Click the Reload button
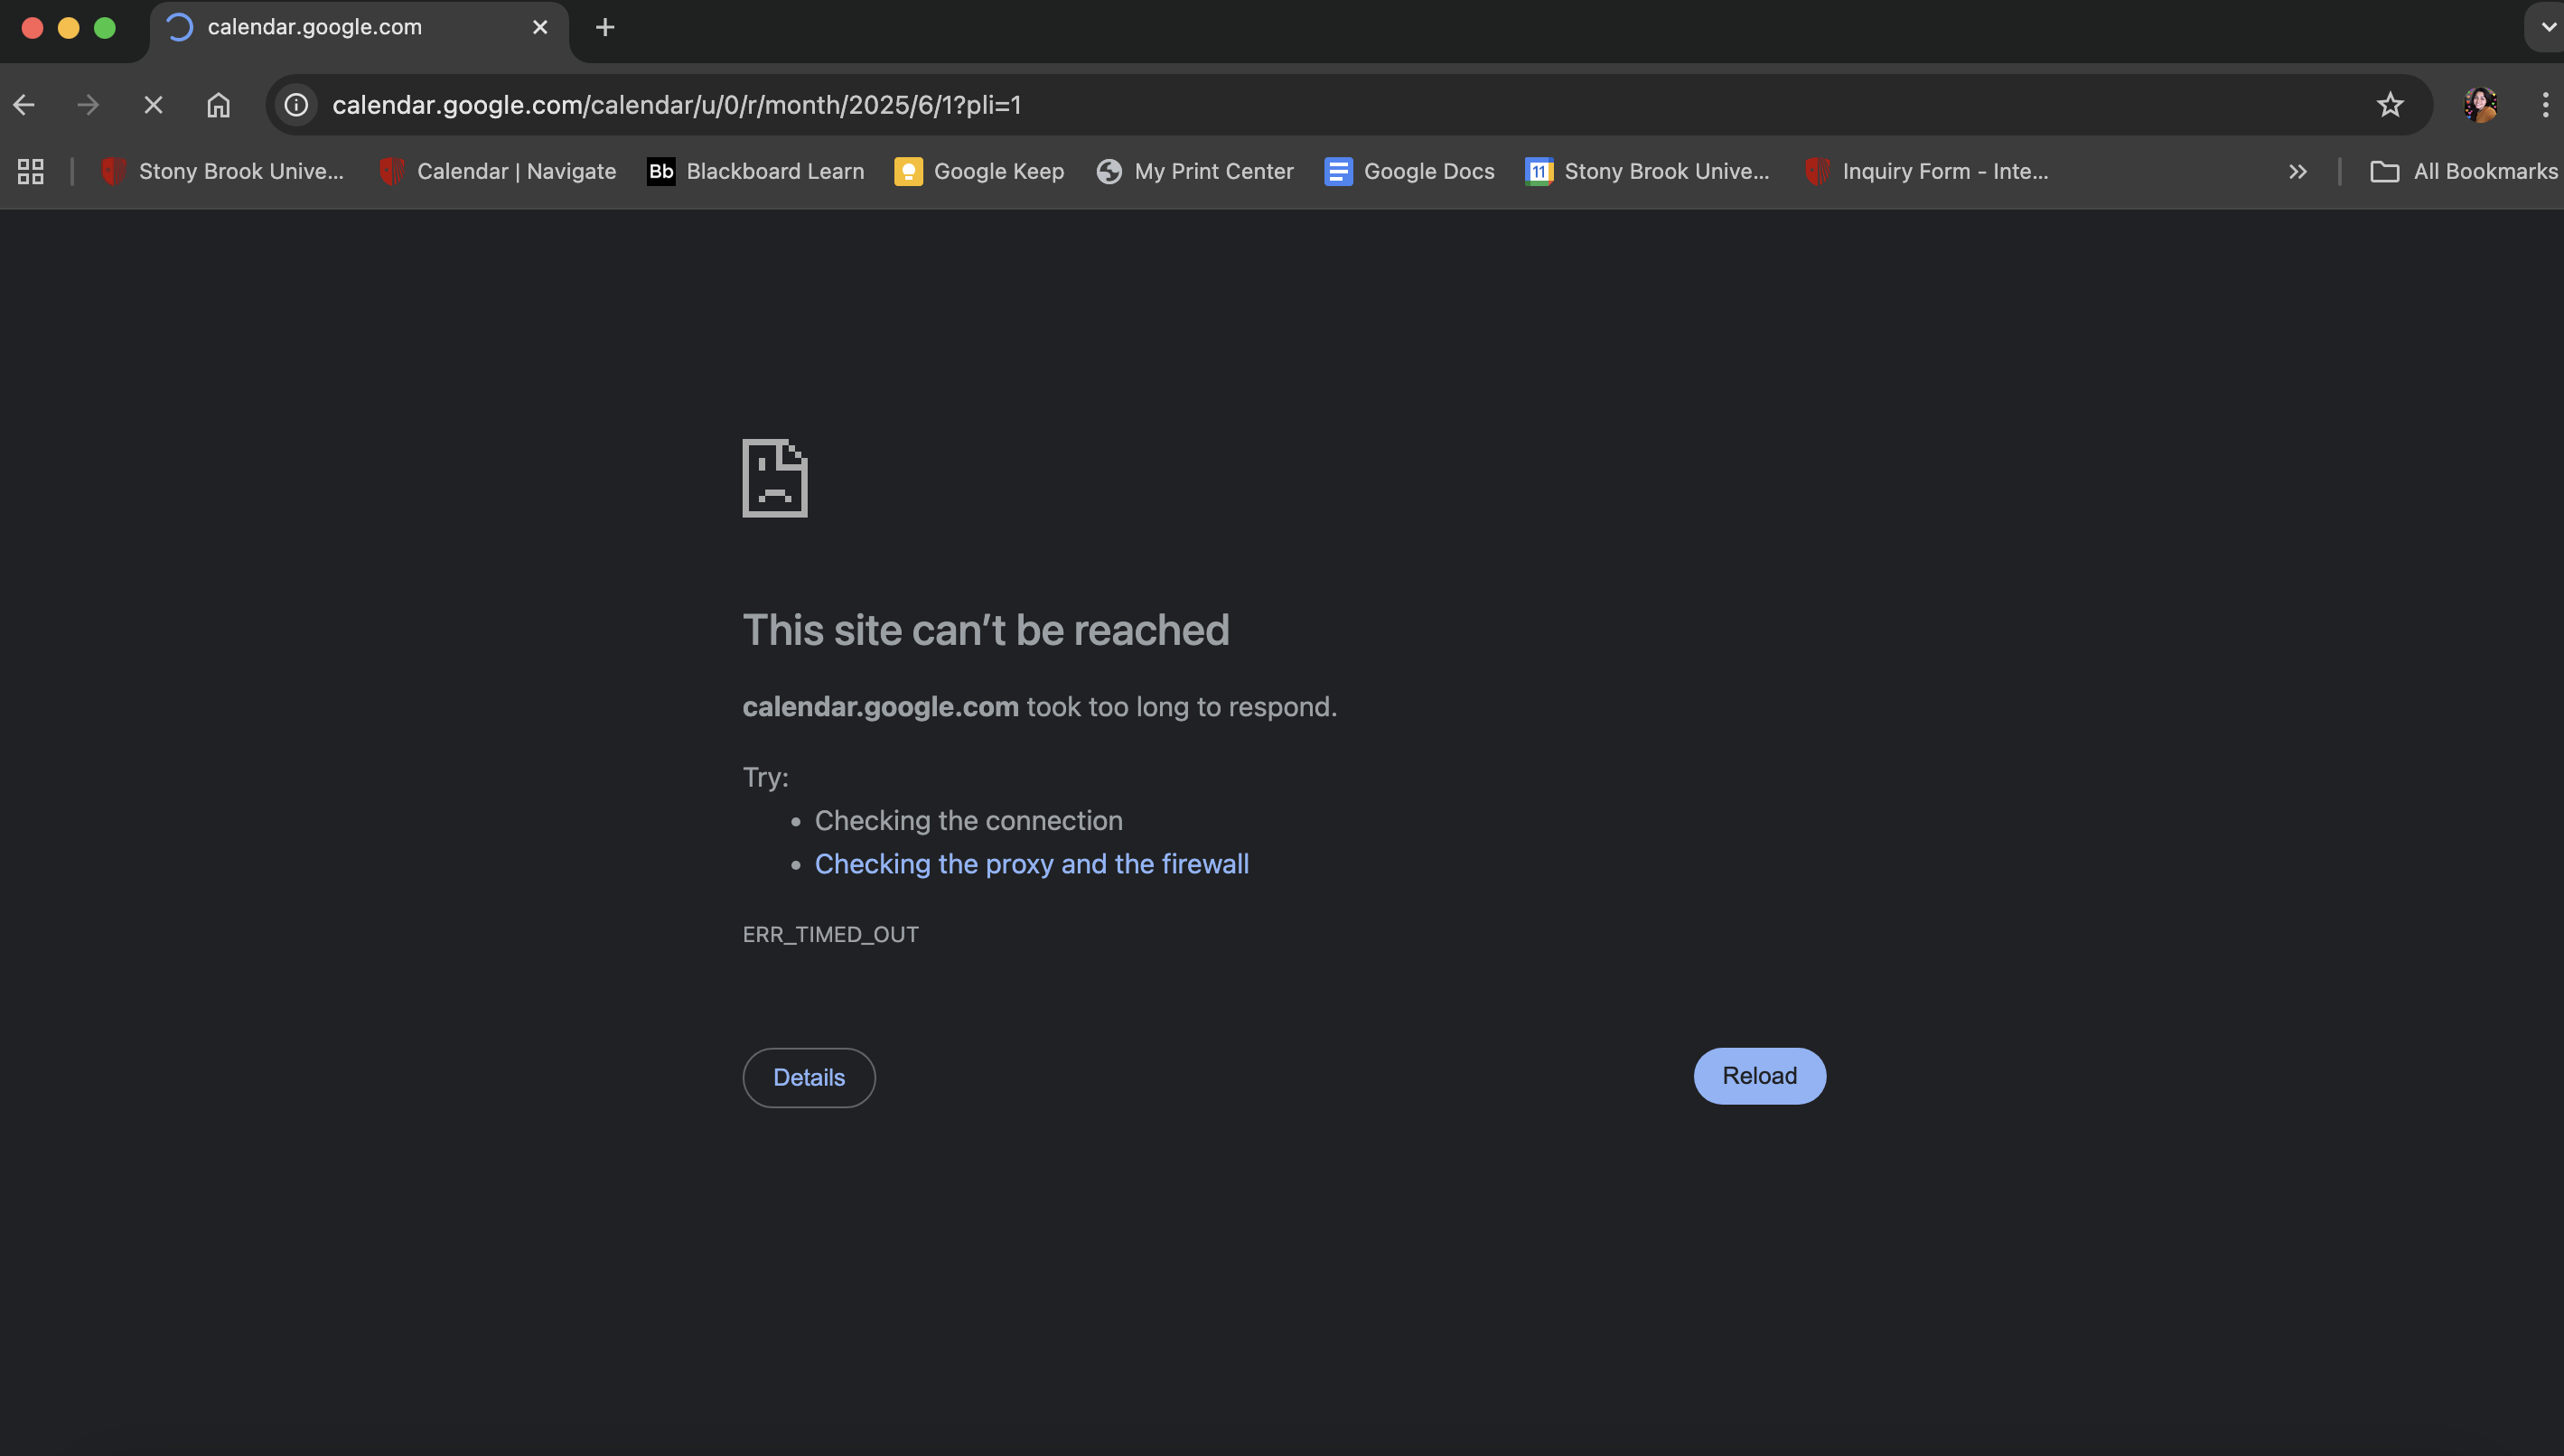This screenshot has height=1456, width=2564. tap(1759, 1076)
